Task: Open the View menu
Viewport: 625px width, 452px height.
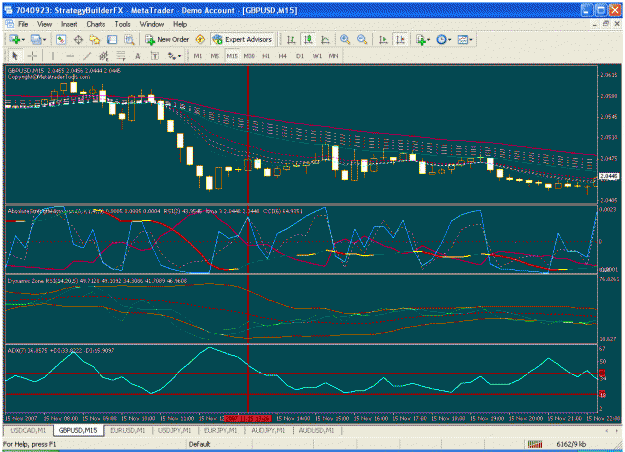Action: (45, 24)
